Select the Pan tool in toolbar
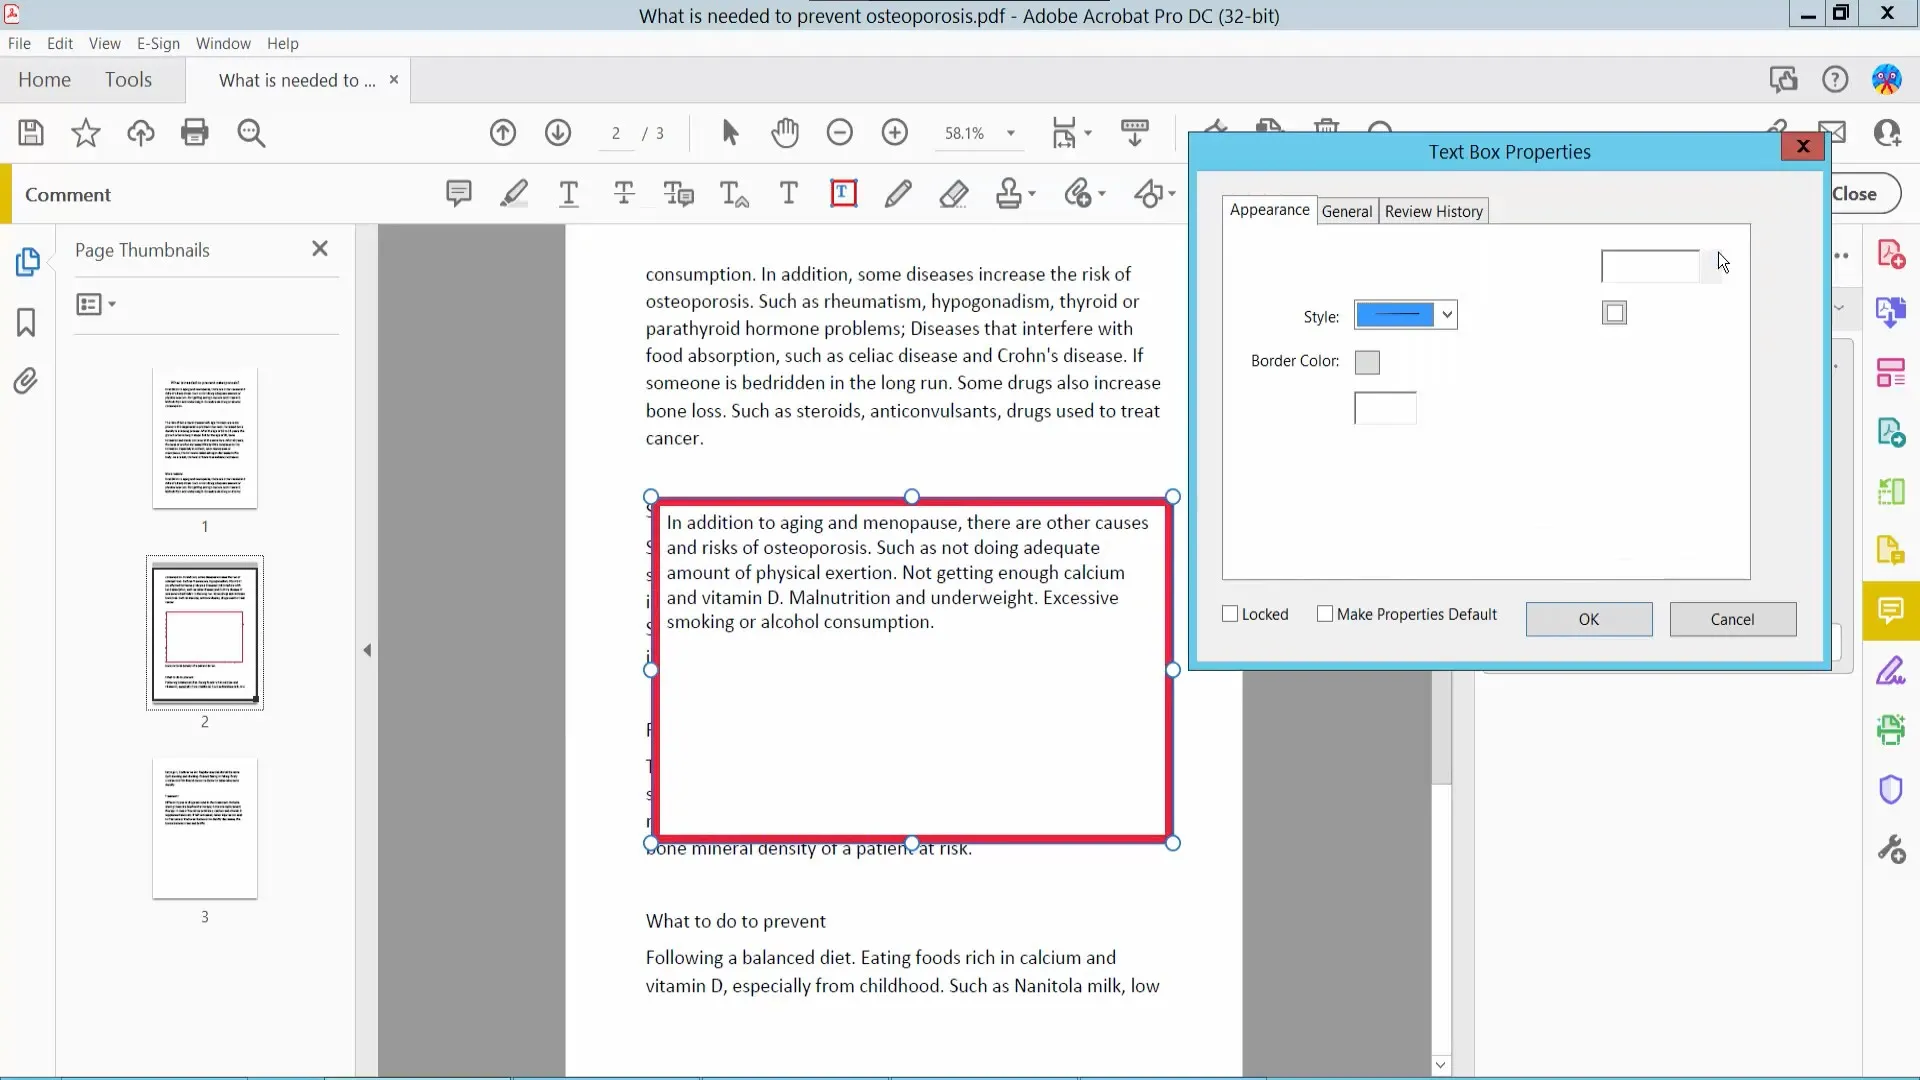This screenshot has height=1080, width=1920. (785, 132)
